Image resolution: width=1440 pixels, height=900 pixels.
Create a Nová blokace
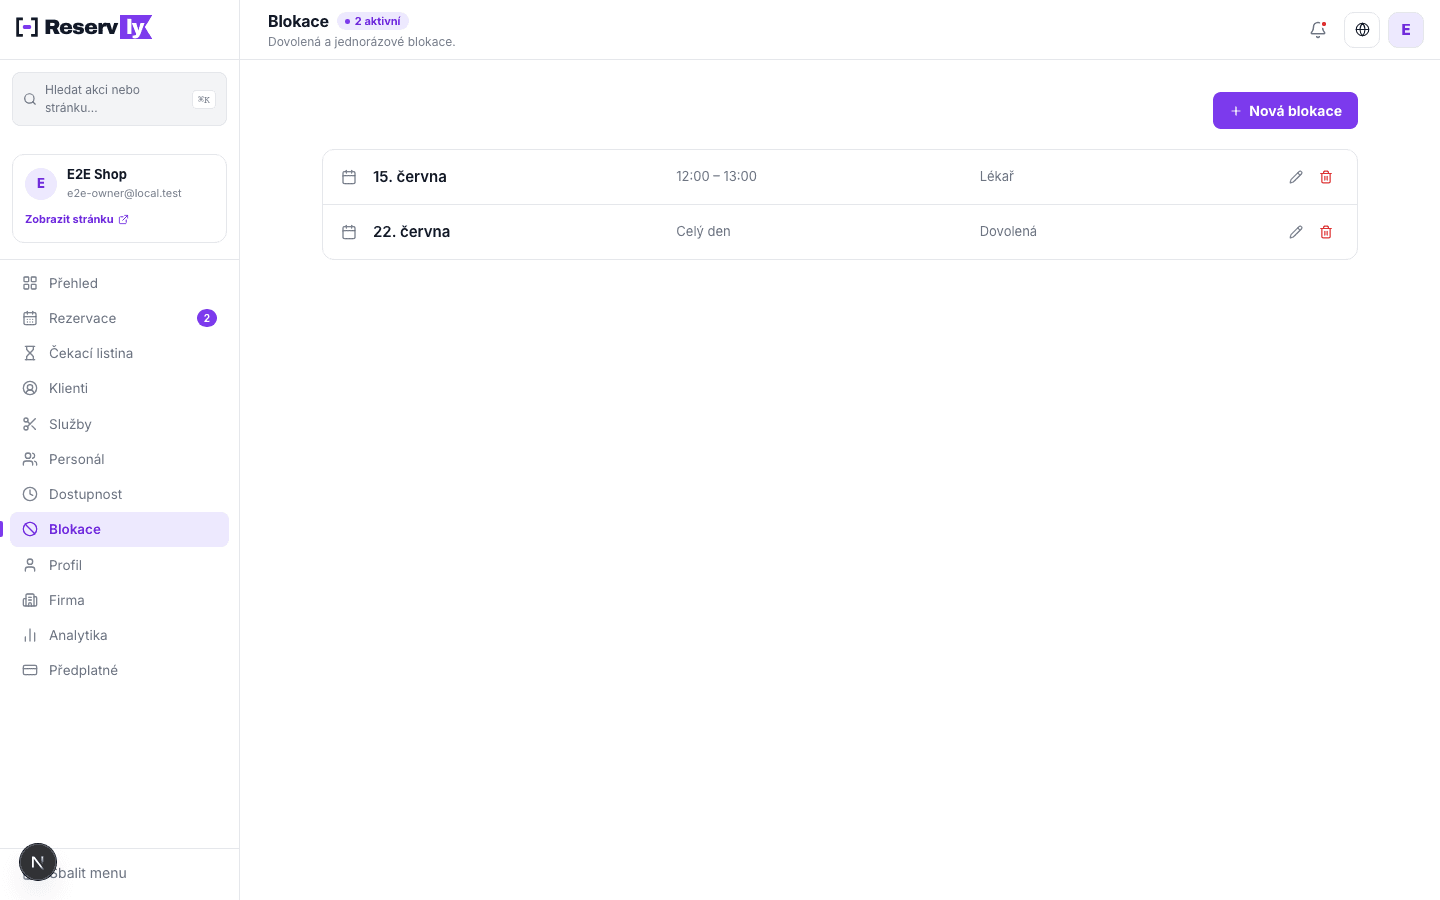pyautogui.click(x=1285, y=111)
